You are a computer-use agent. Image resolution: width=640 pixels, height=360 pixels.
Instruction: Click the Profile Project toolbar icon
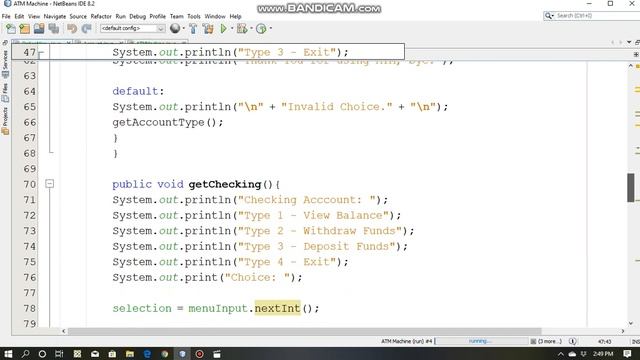[x=261, y=29]
